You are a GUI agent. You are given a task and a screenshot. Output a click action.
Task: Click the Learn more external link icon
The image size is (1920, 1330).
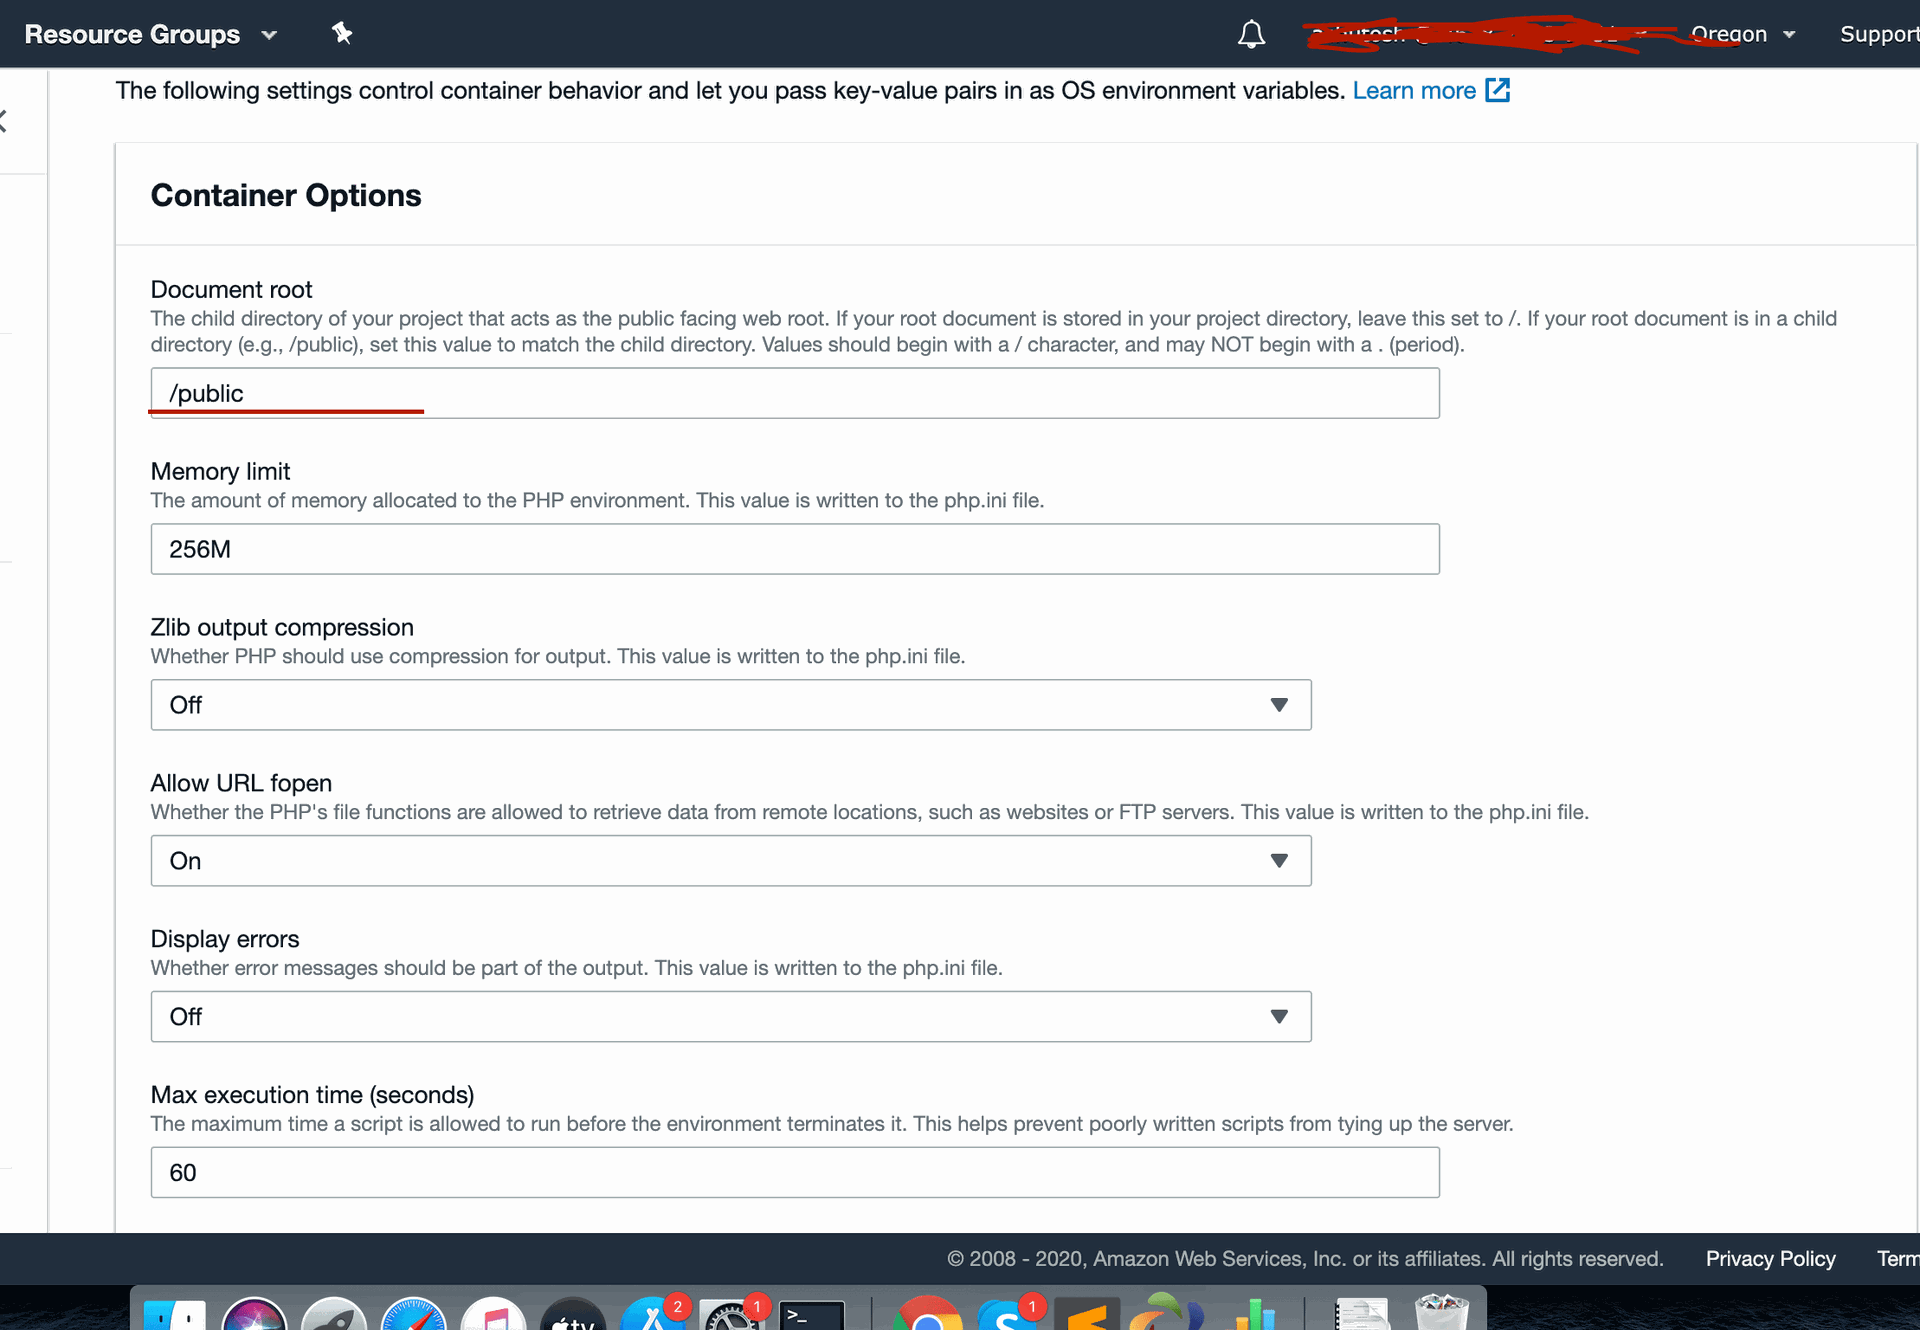(1497, 90)
